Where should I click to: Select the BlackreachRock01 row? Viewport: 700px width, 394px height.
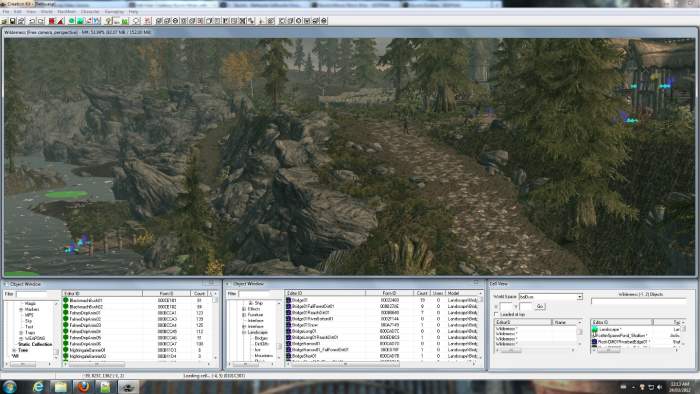click(x=136, y=301)
